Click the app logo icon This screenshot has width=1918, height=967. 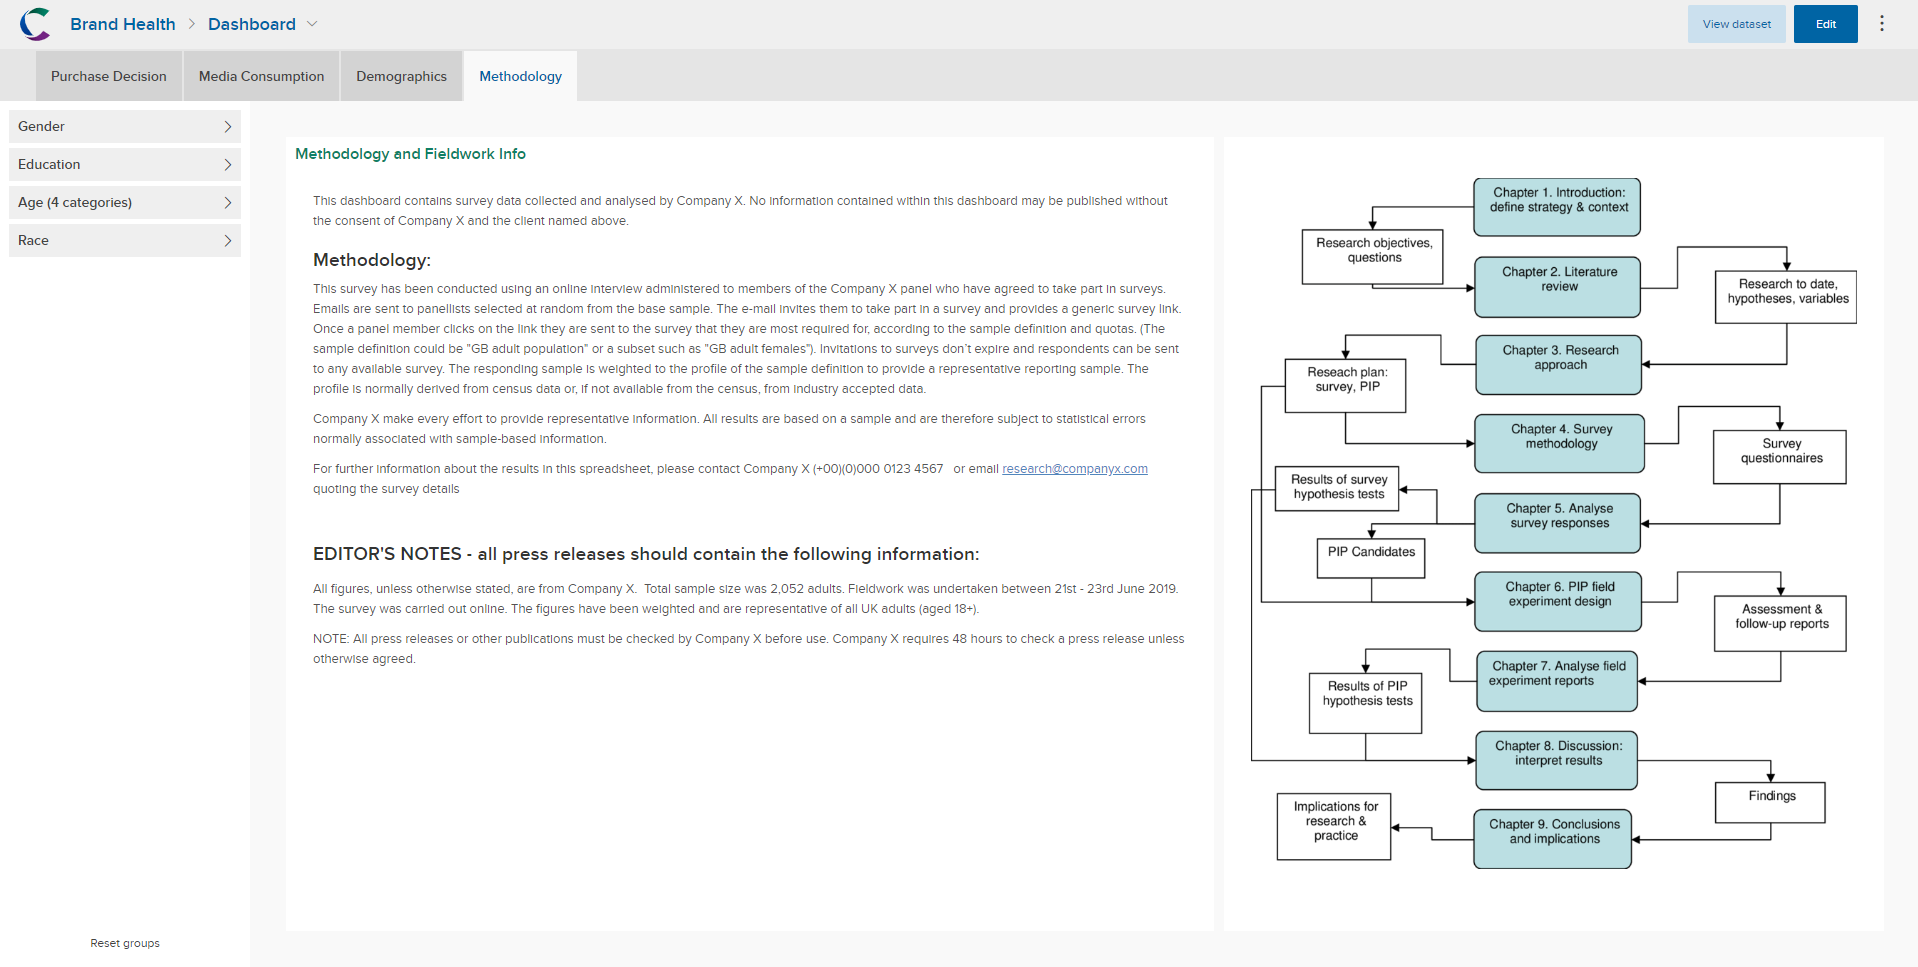[x=35, y=24]
